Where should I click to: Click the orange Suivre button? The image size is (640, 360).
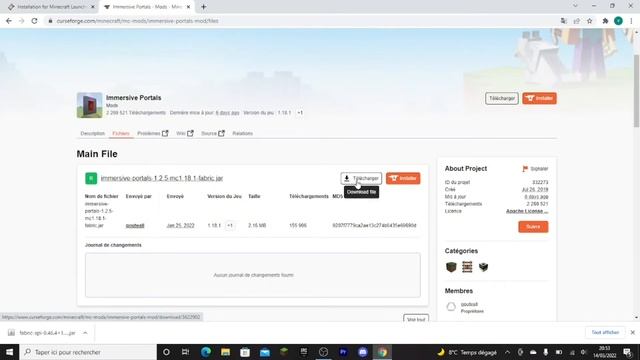click(533, 227)
